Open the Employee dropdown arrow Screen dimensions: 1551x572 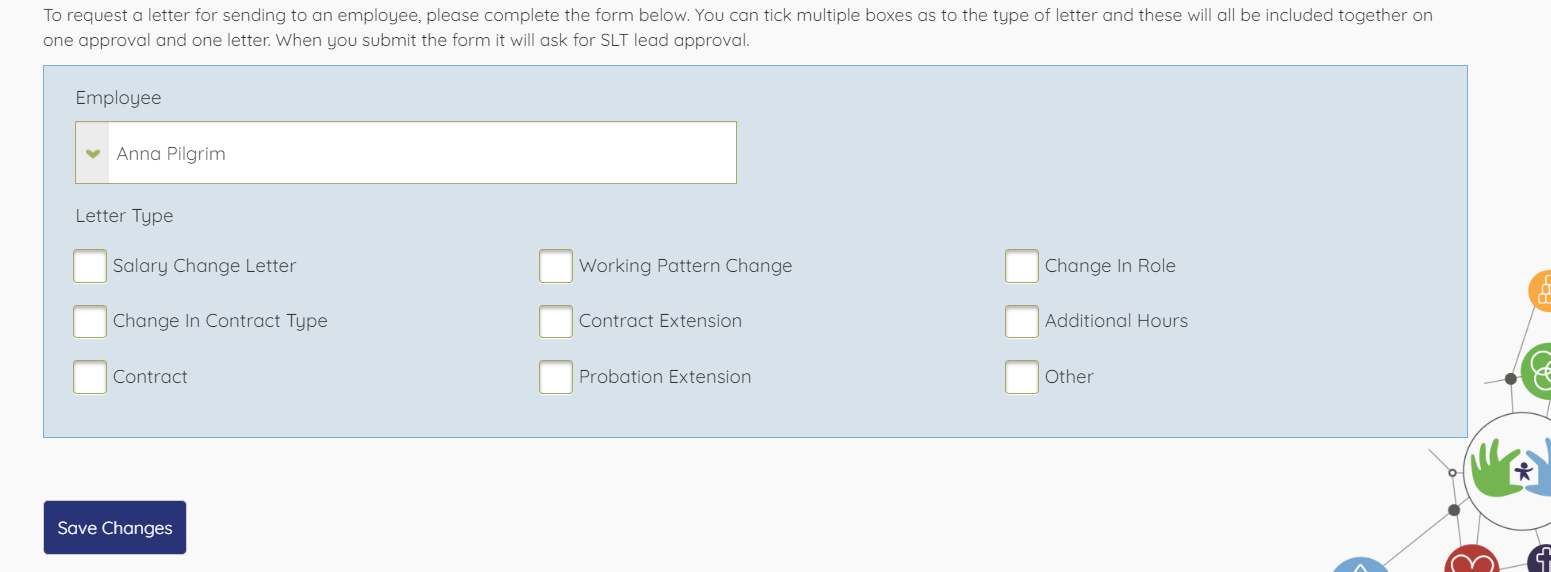coord(93,153)
